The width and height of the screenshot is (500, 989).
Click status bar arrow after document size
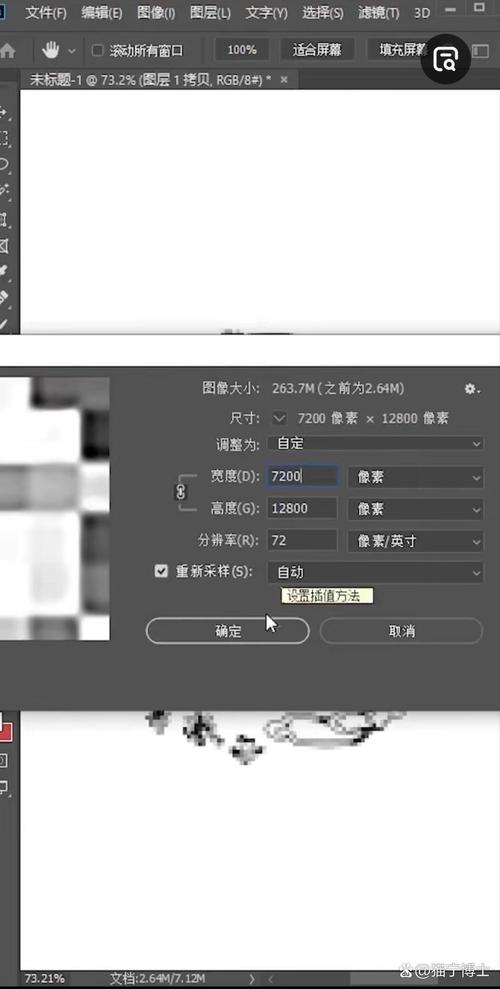[252, 978]
